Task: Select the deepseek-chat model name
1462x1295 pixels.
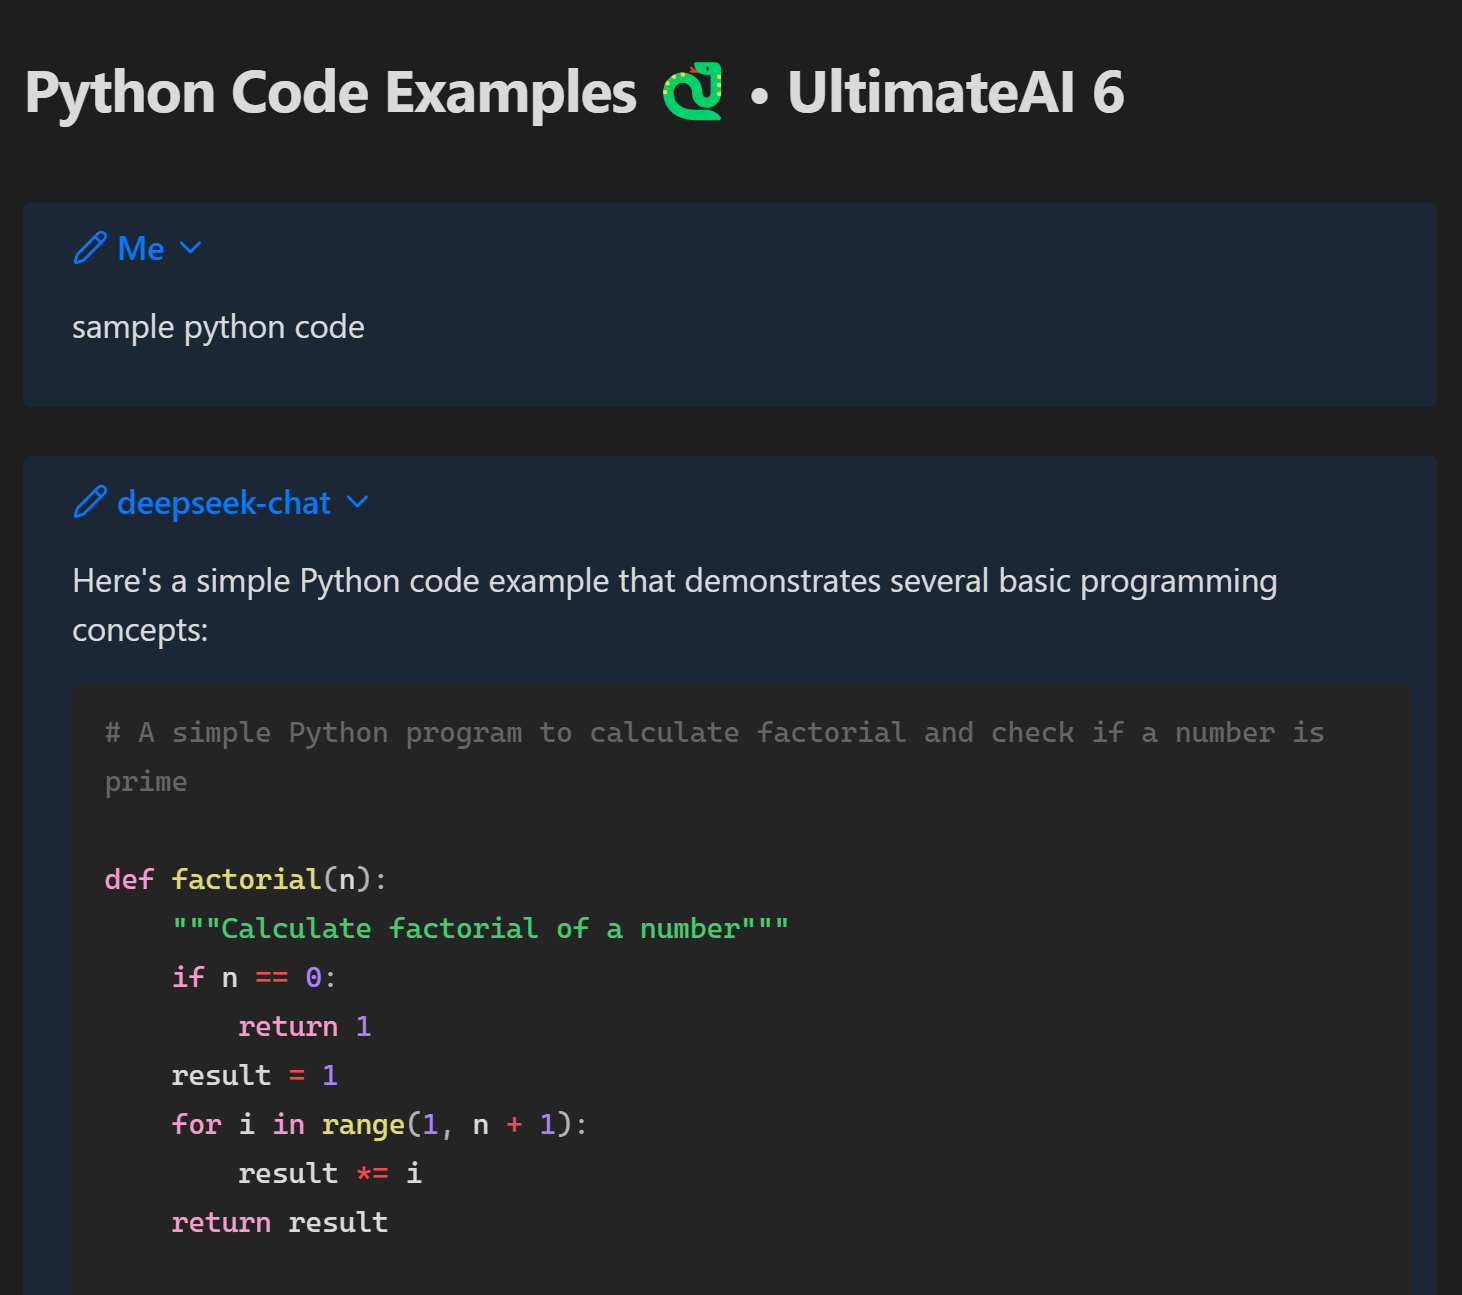Action: point(224,502)
